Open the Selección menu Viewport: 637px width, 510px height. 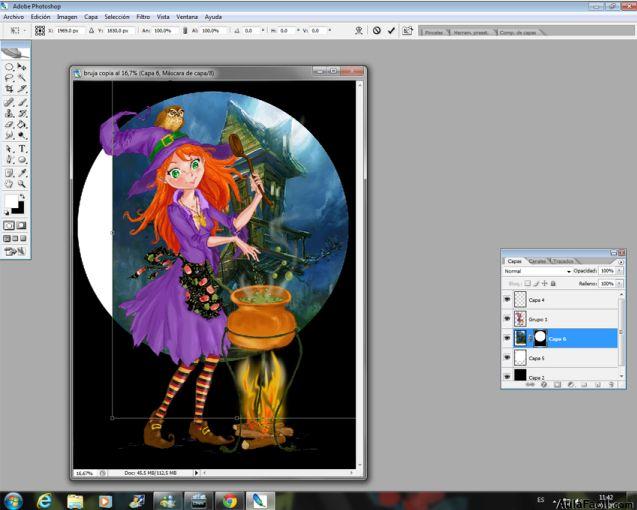click(117, 17)
